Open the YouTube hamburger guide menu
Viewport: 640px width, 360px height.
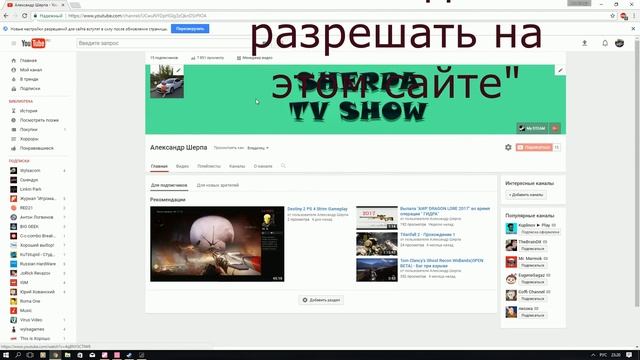[13, 43]
